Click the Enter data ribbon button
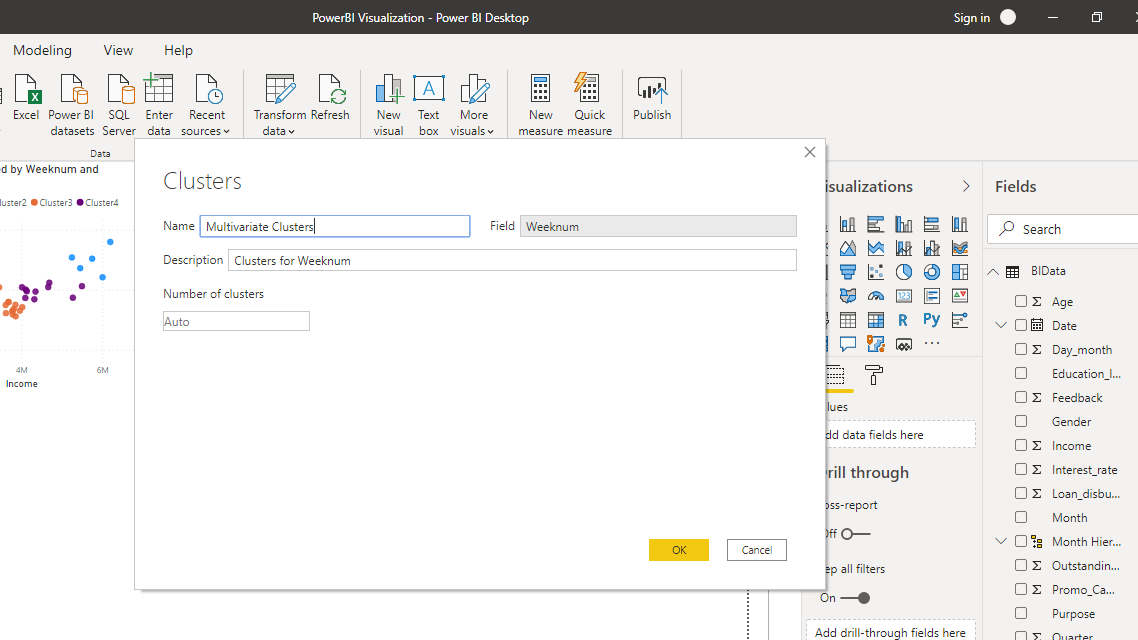 159,105
